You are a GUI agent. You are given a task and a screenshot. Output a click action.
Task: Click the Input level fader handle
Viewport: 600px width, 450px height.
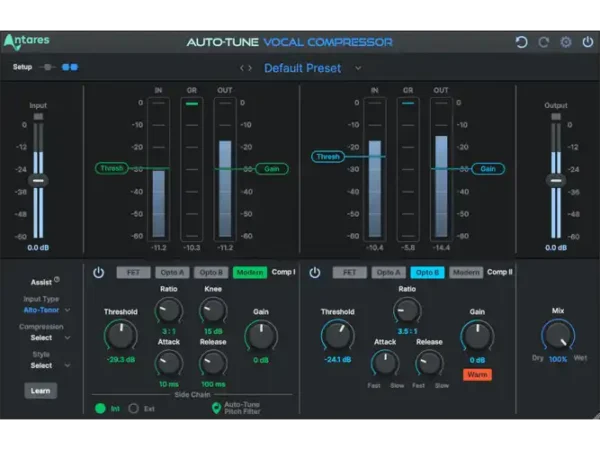pyautogui.click(x=38, y=181)
